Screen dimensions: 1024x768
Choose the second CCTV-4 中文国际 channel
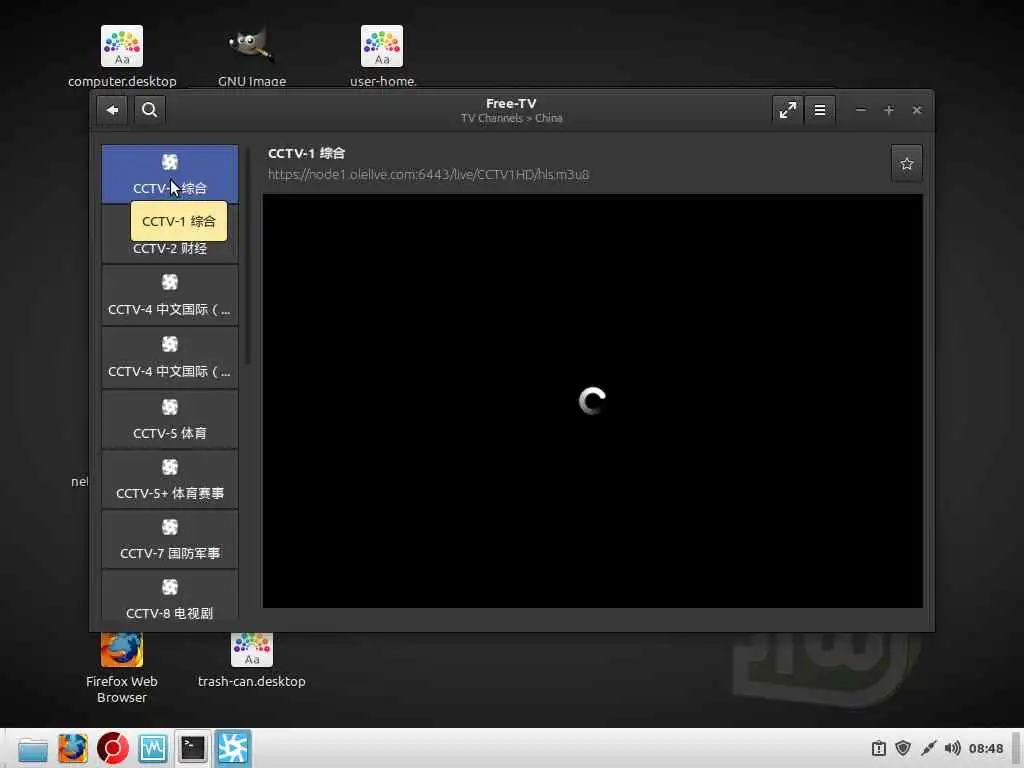coord(170,357)
